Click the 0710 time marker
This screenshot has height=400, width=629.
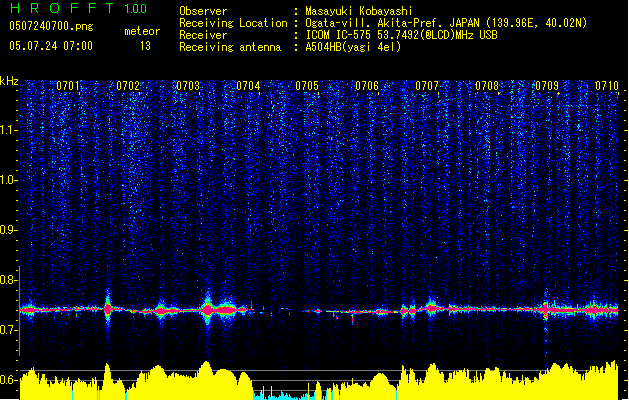tap(607, 86)
